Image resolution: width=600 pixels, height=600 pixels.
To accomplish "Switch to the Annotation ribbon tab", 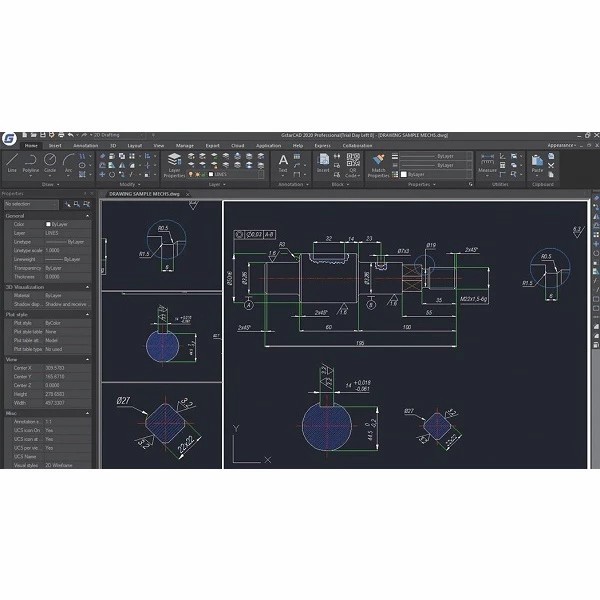I will click(85, 146).
